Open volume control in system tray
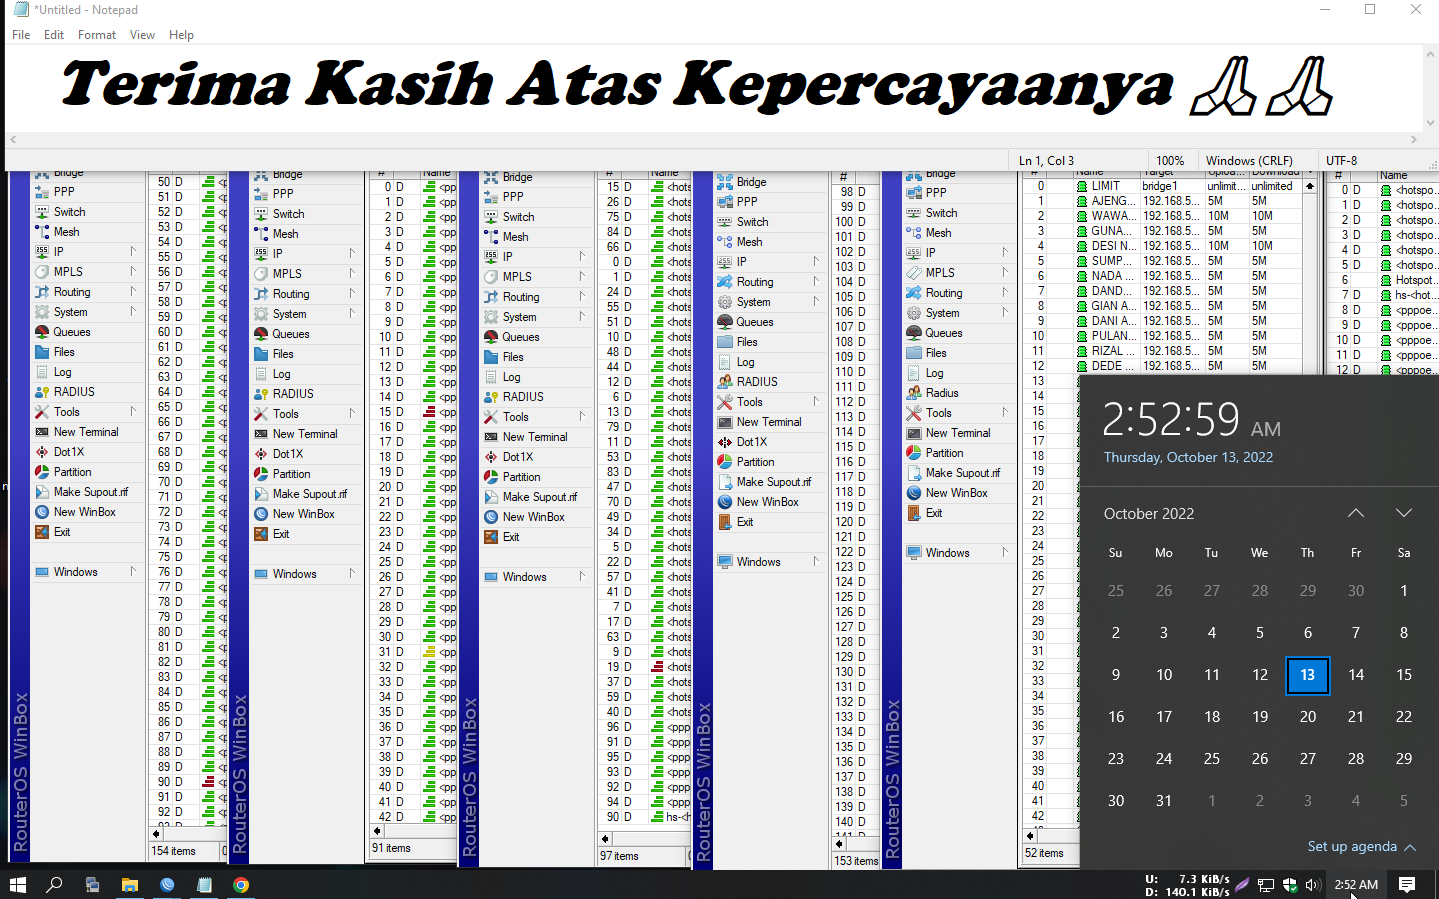Viewport: 1439px width, 899px height. click(1312, 885)
